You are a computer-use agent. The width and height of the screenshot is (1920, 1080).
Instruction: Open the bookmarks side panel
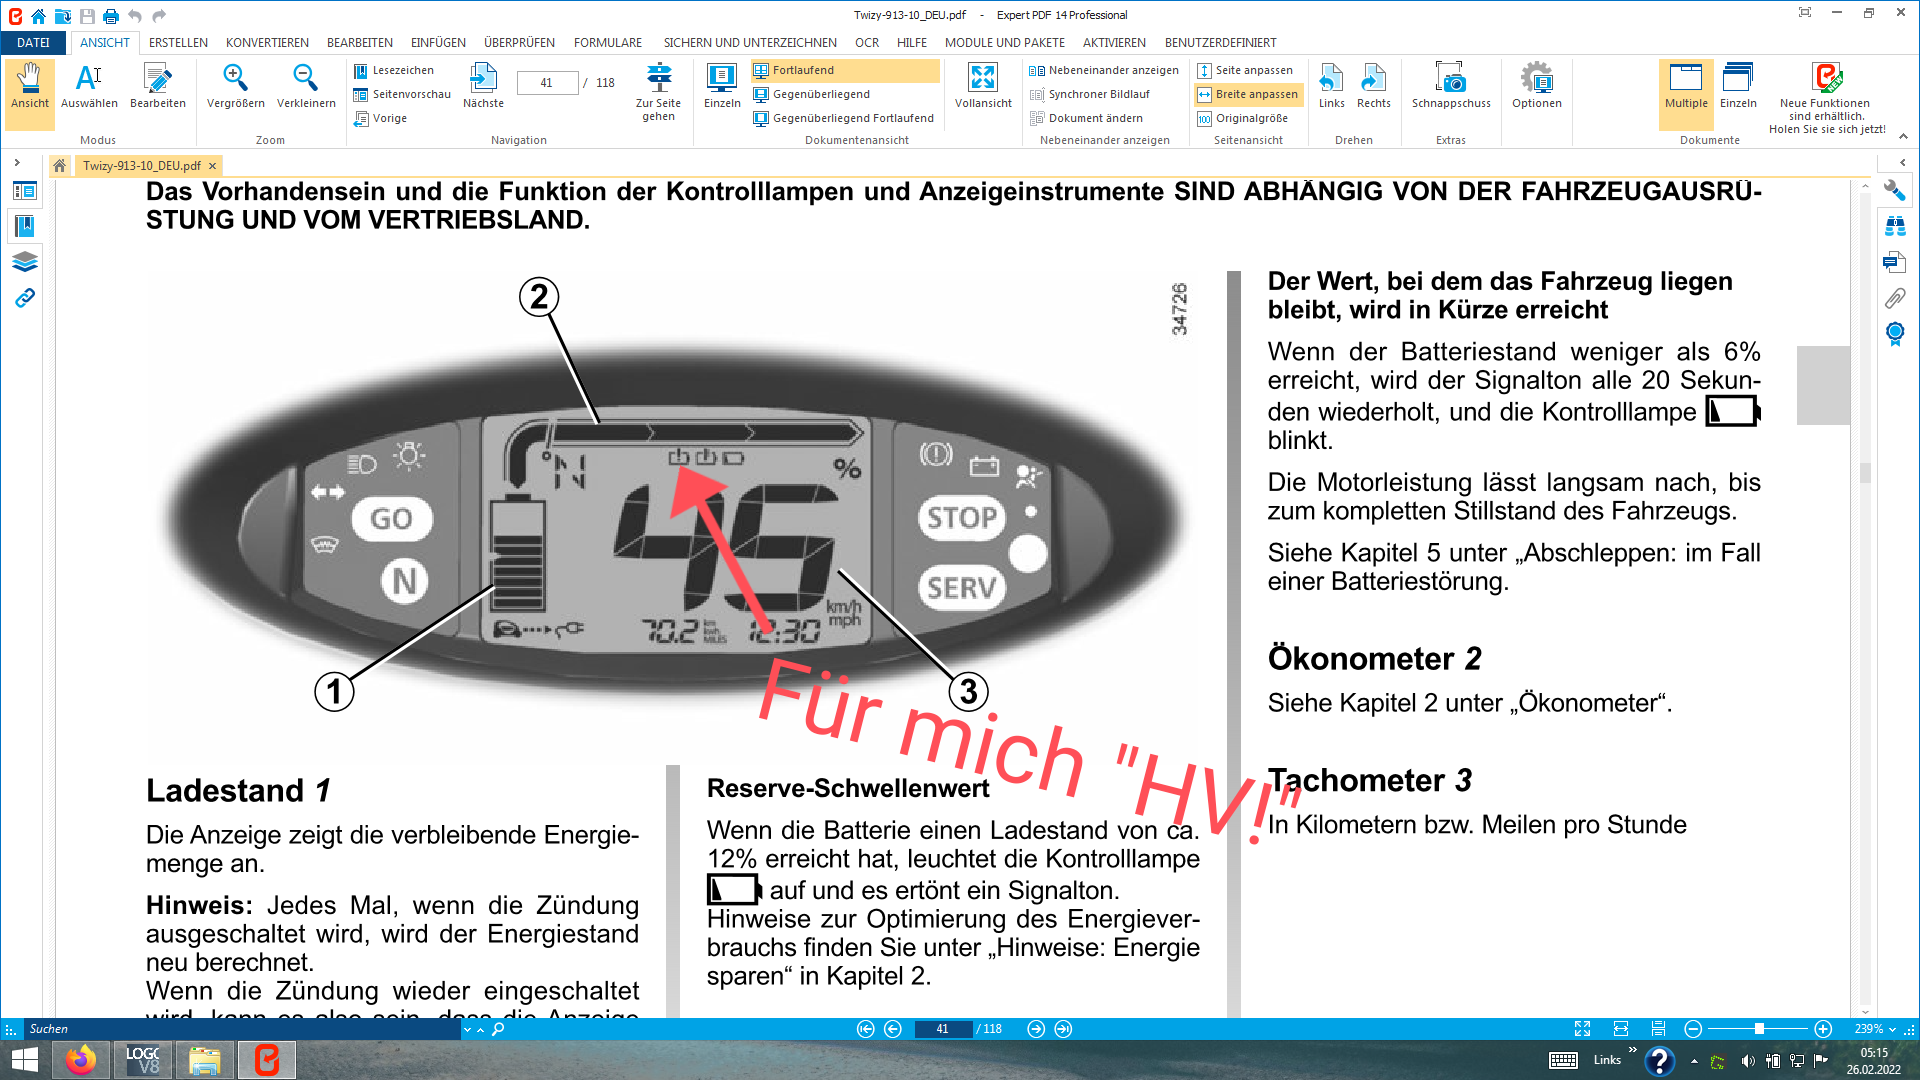pos(25,226)
